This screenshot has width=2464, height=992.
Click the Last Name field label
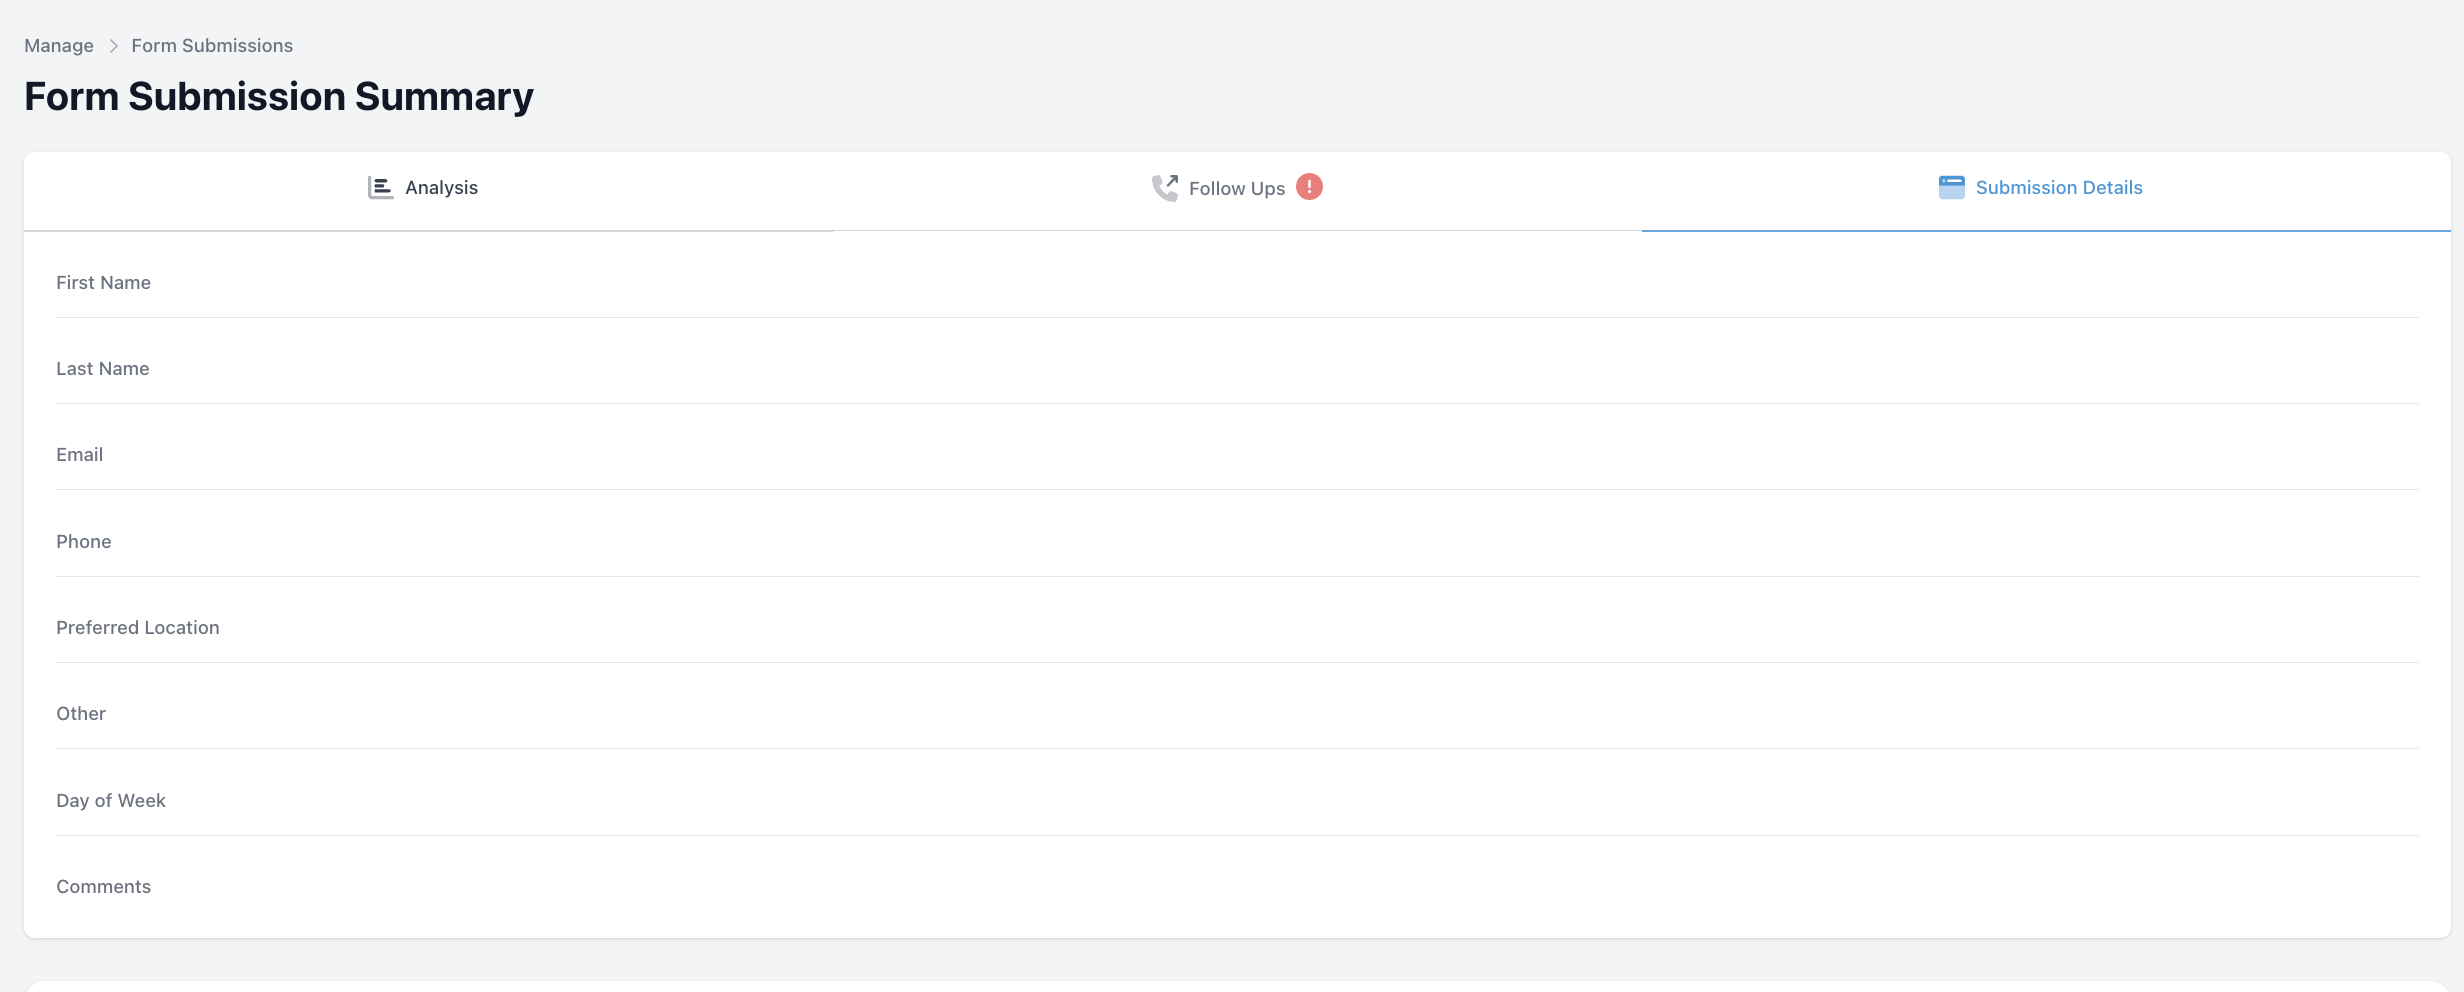pos(103,369)
